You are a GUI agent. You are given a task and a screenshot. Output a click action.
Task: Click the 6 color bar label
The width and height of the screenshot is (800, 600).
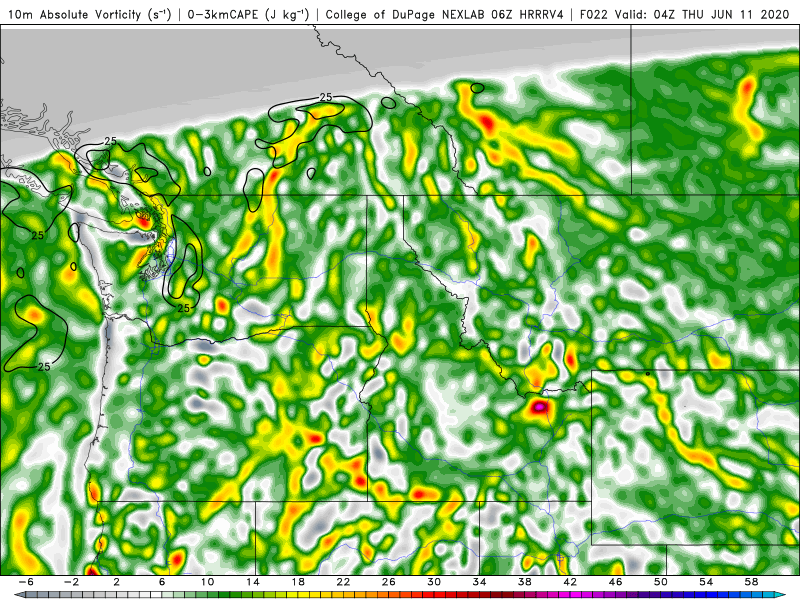[x=162, y=582]
